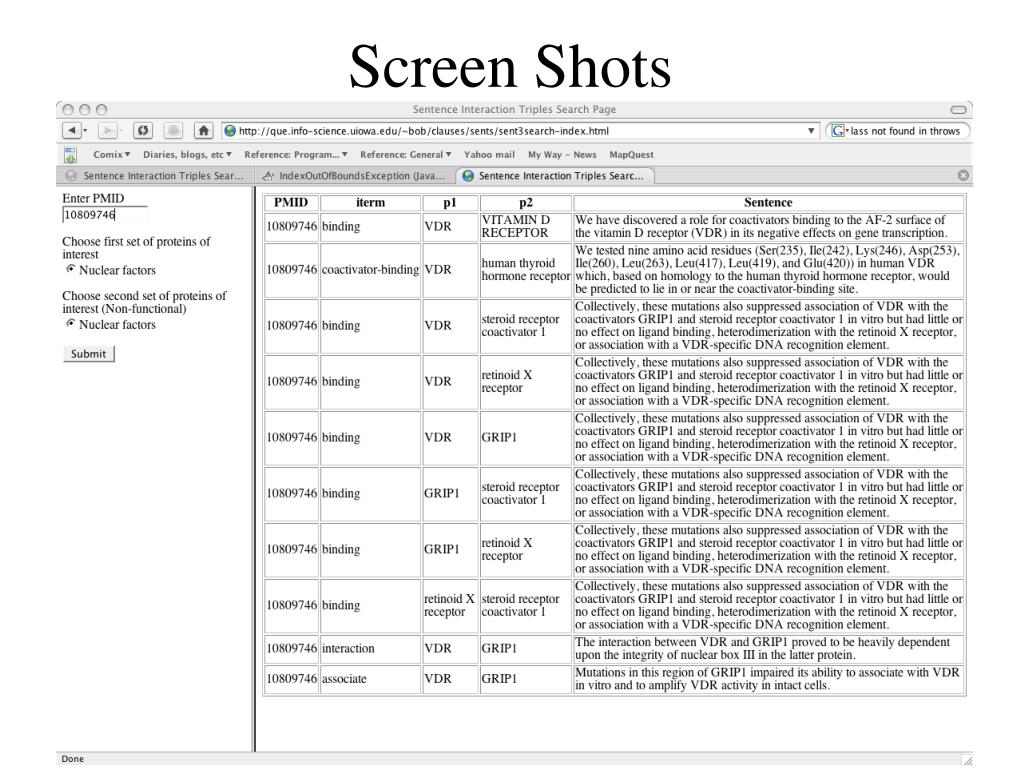Viewport: 1024px width, 768px height.
Task: Click the "coactivator-binding" cell
Action: coord(370,270)
